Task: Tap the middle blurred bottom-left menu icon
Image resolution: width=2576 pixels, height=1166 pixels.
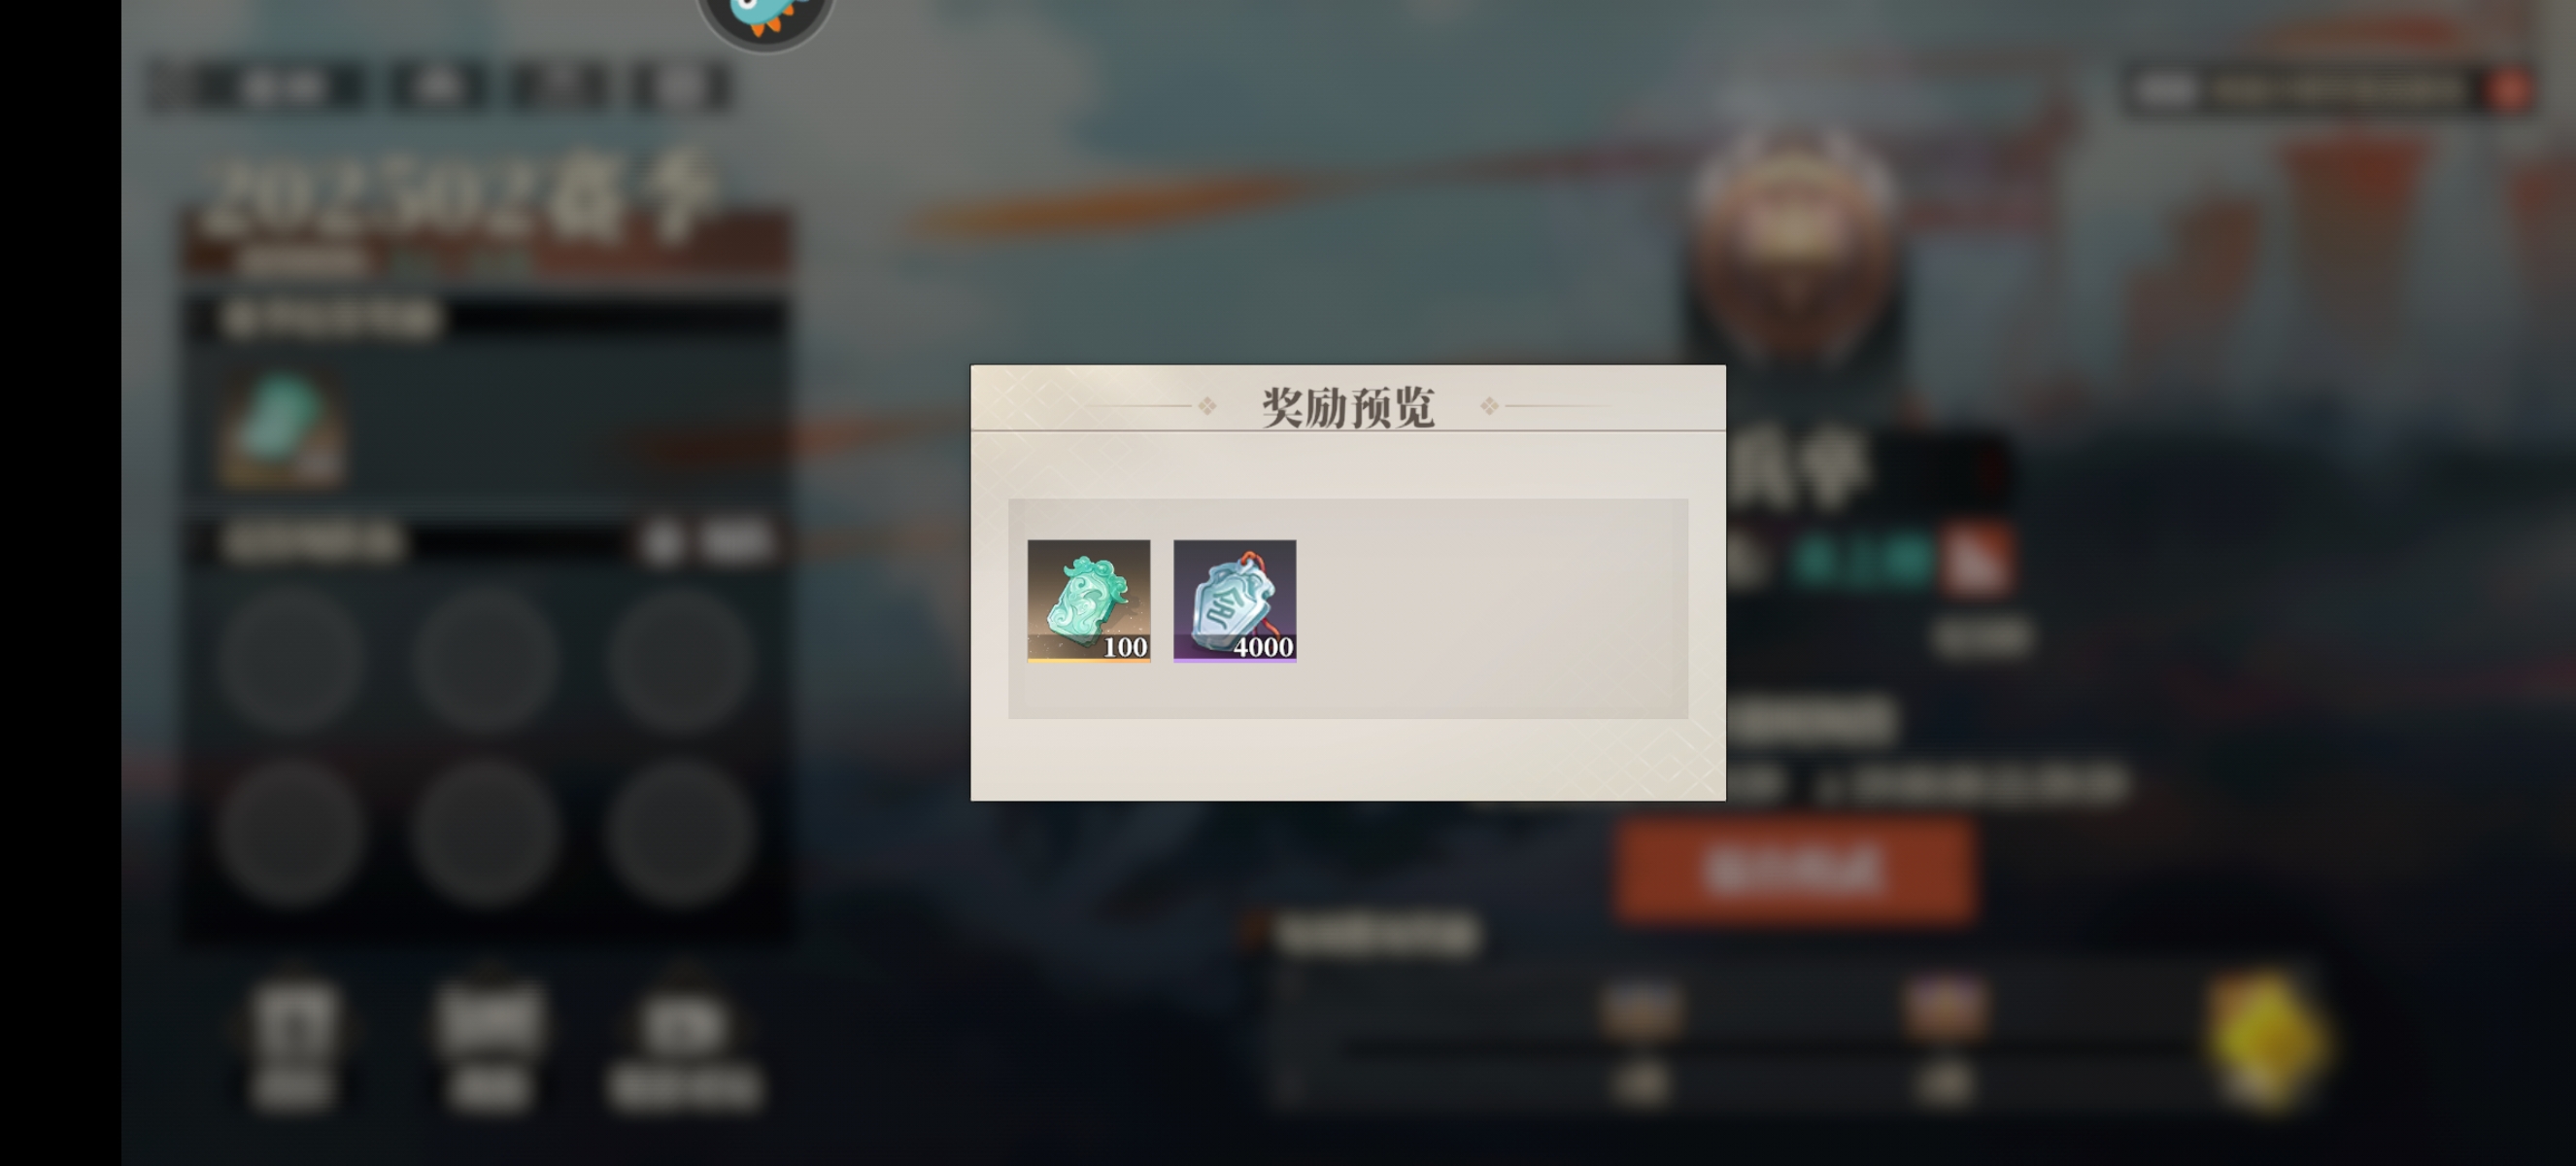Action: (x=489, y=1043)
